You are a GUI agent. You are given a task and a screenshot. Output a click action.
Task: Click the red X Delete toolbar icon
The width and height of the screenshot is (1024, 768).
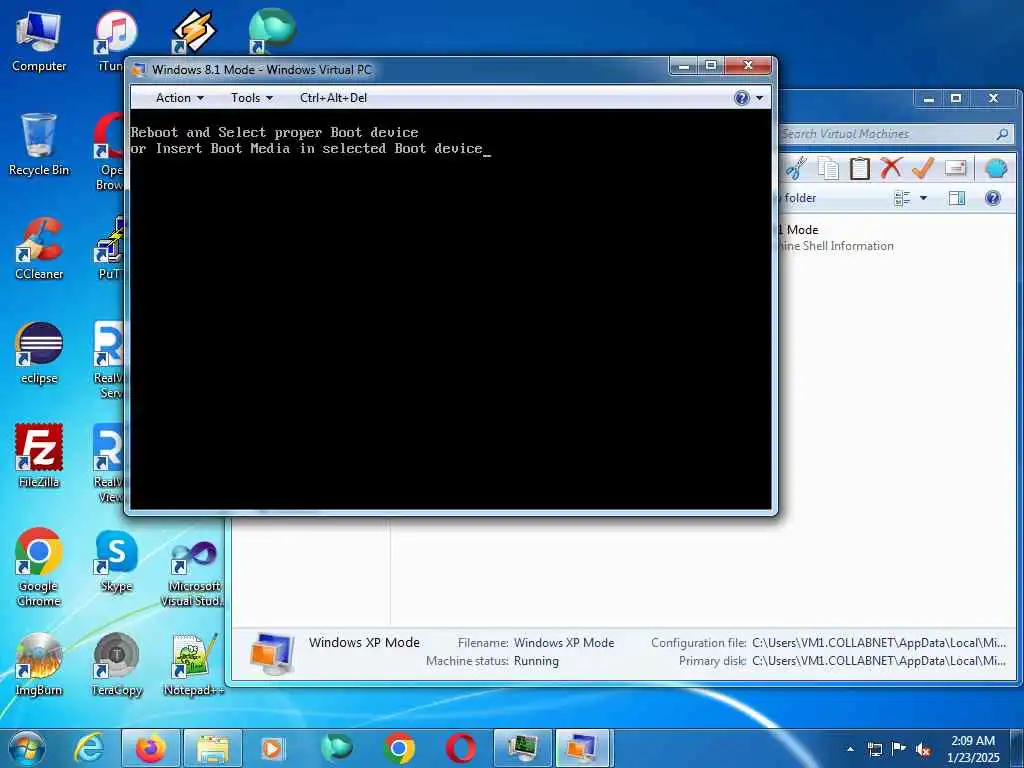(891, 168)
